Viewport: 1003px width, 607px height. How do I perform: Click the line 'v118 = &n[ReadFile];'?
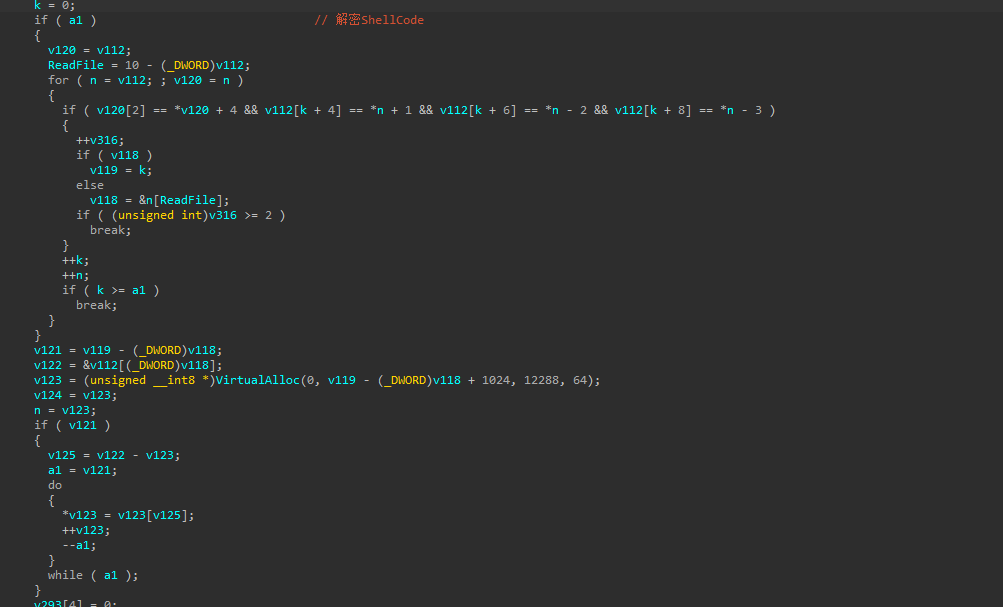(x=160, y=200)
